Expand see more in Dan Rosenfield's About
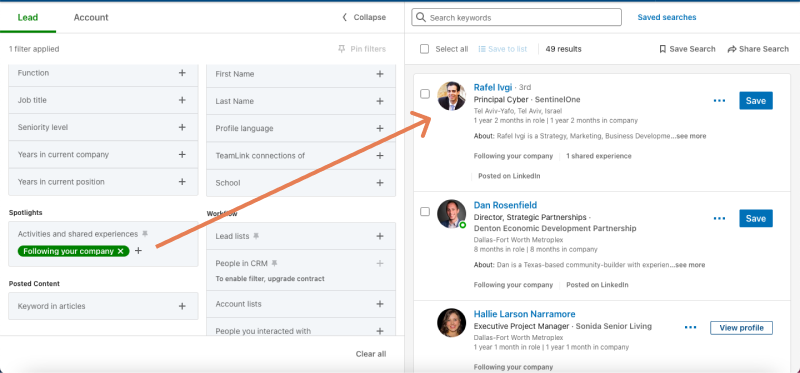Image resolution: width=800 pixels, height=373 pixels. [x=689, y=265]
